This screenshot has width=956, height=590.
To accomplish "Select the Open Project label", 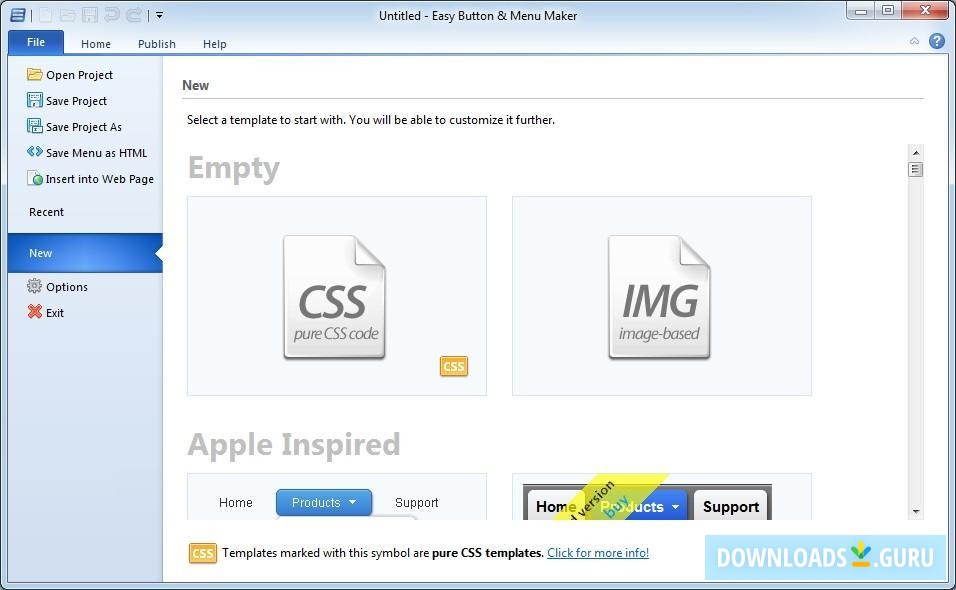I will (x=79, y=75).
